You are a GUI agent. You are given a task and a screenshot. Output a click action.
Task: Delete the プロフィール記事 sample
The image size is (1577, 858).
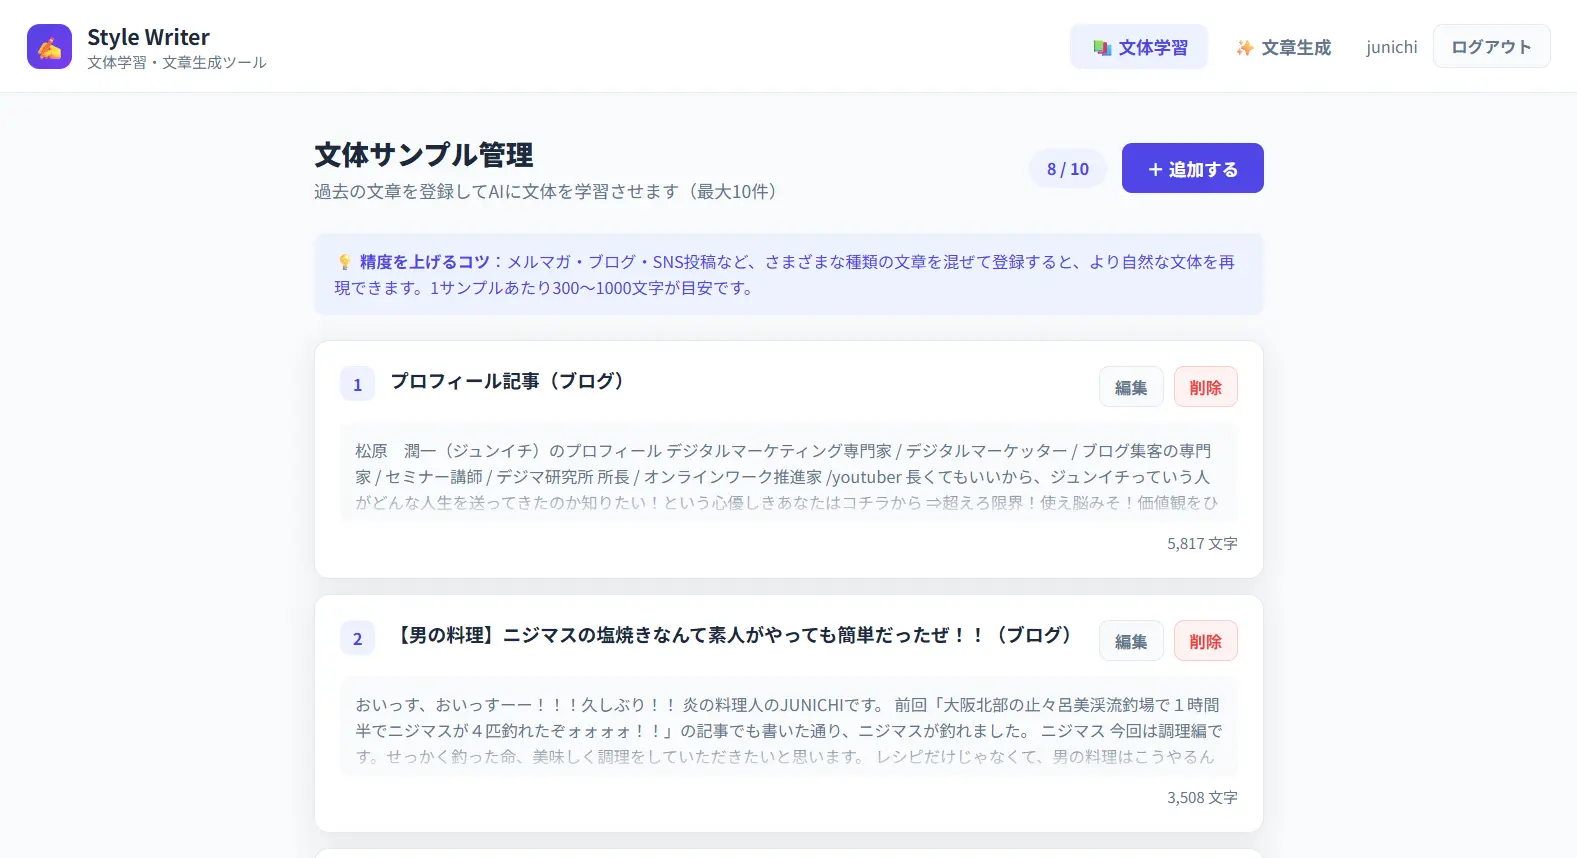point(1205,387)
